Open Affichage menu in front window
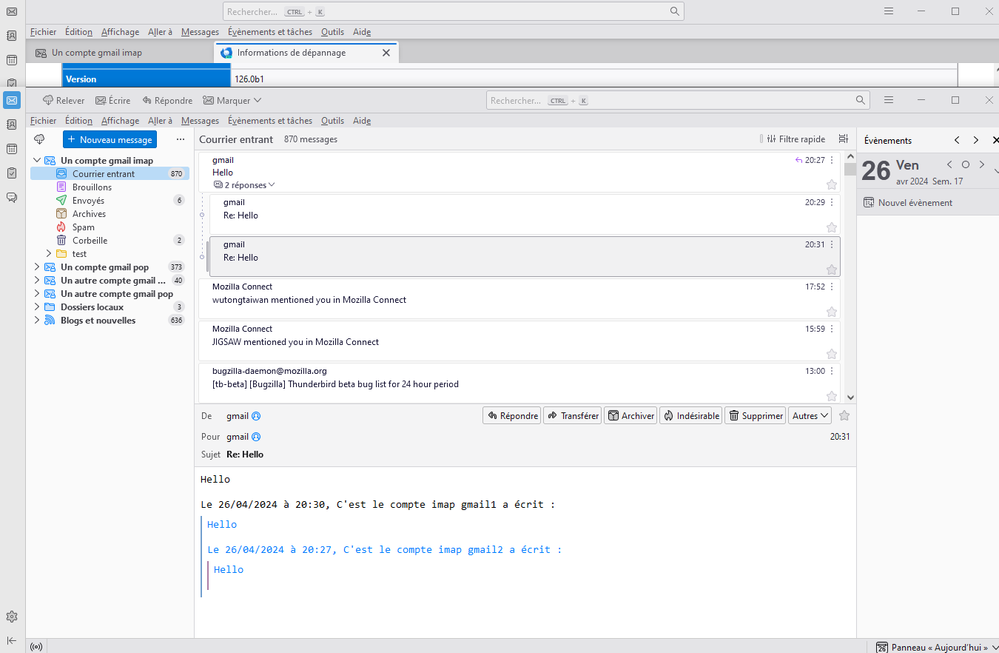This screenshot has height=653, width=999. [x=120, y=120]
